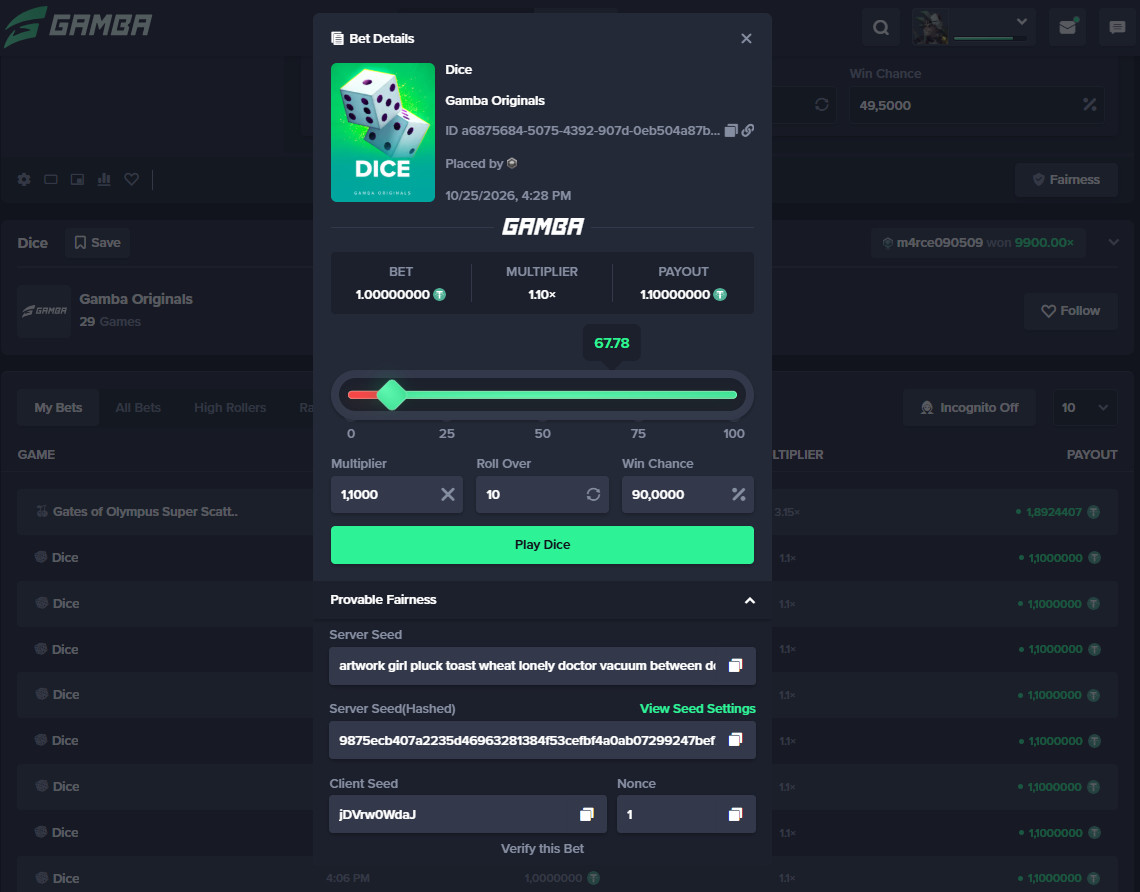1140x892 pixels.
Task: Open live stats chart icon
Action: click(104, 179)
